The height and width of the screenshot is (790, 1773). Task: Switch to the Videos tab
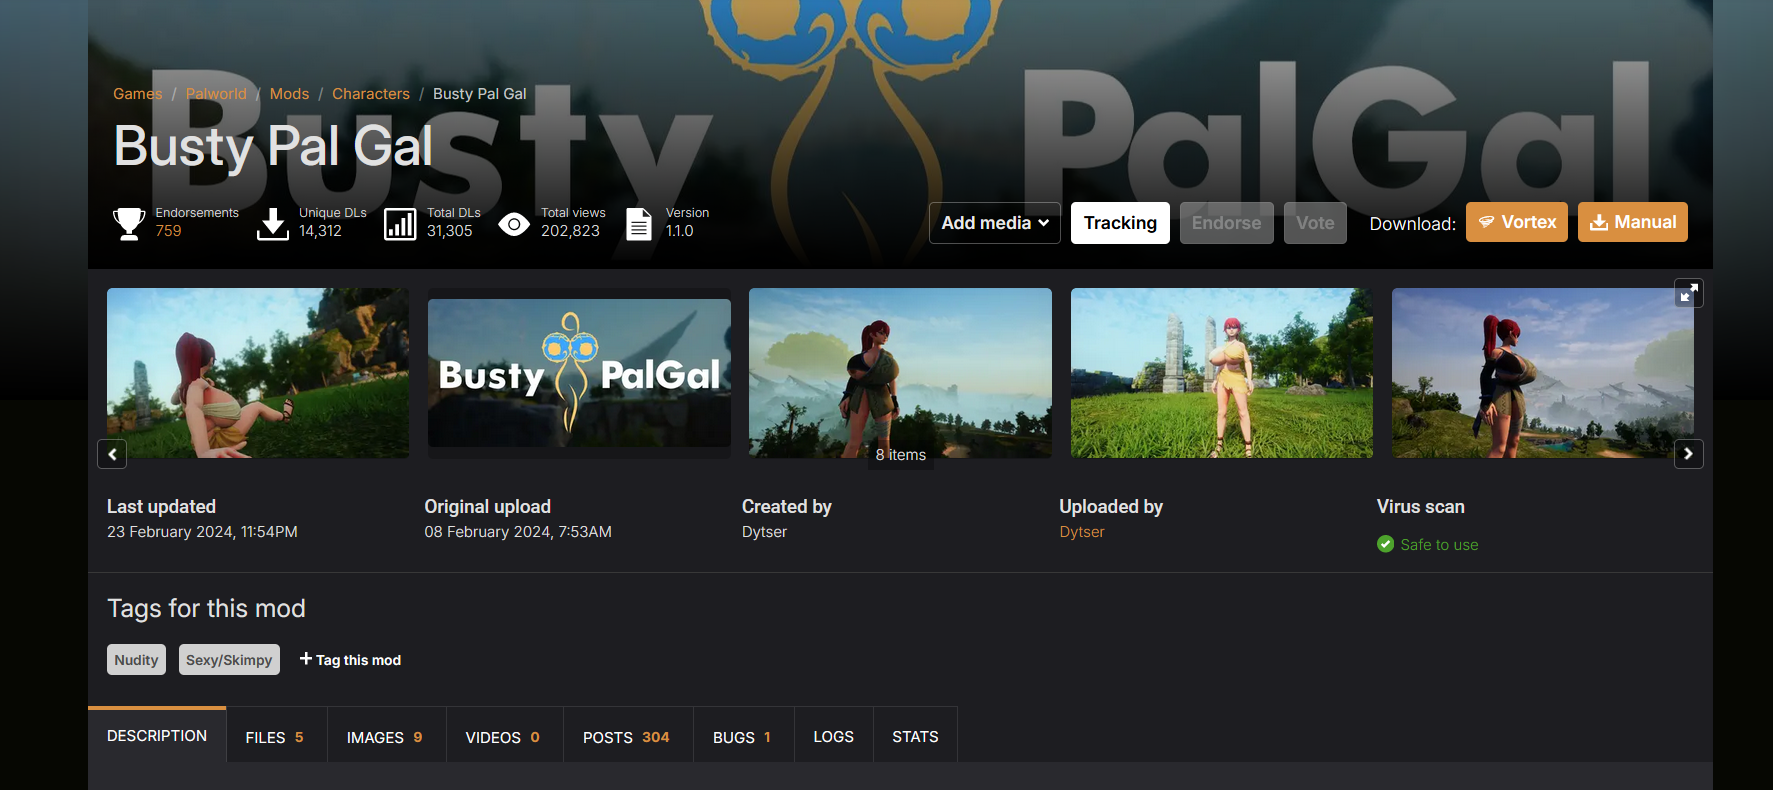[x=504, y=736]
